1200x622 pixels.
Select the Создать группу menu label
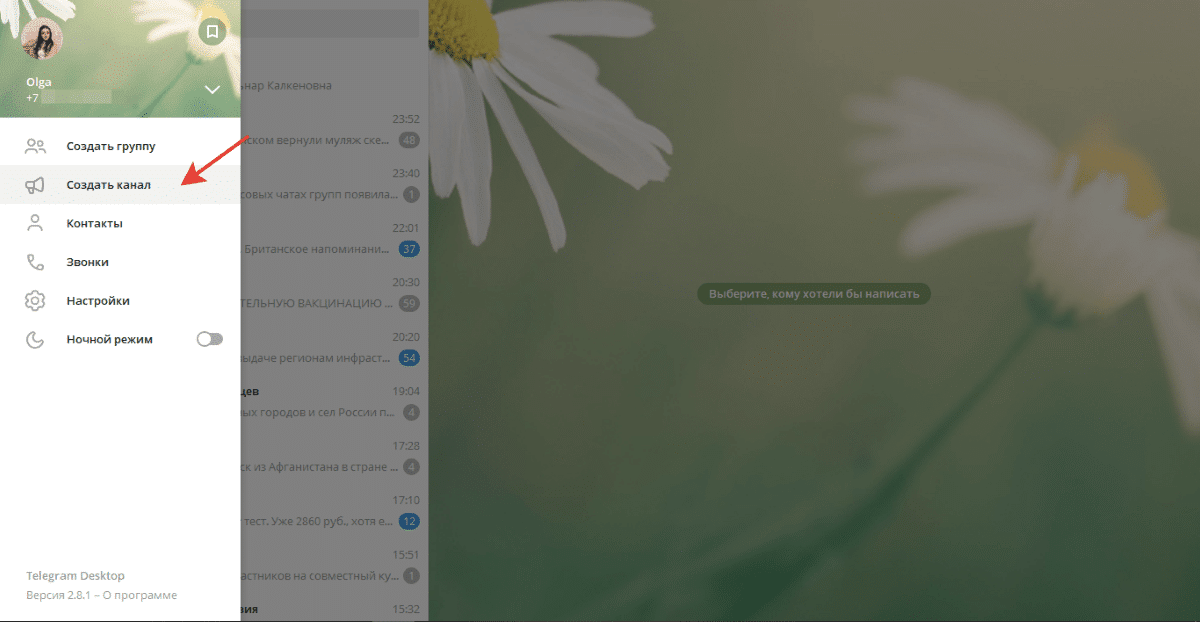point(111,146)
